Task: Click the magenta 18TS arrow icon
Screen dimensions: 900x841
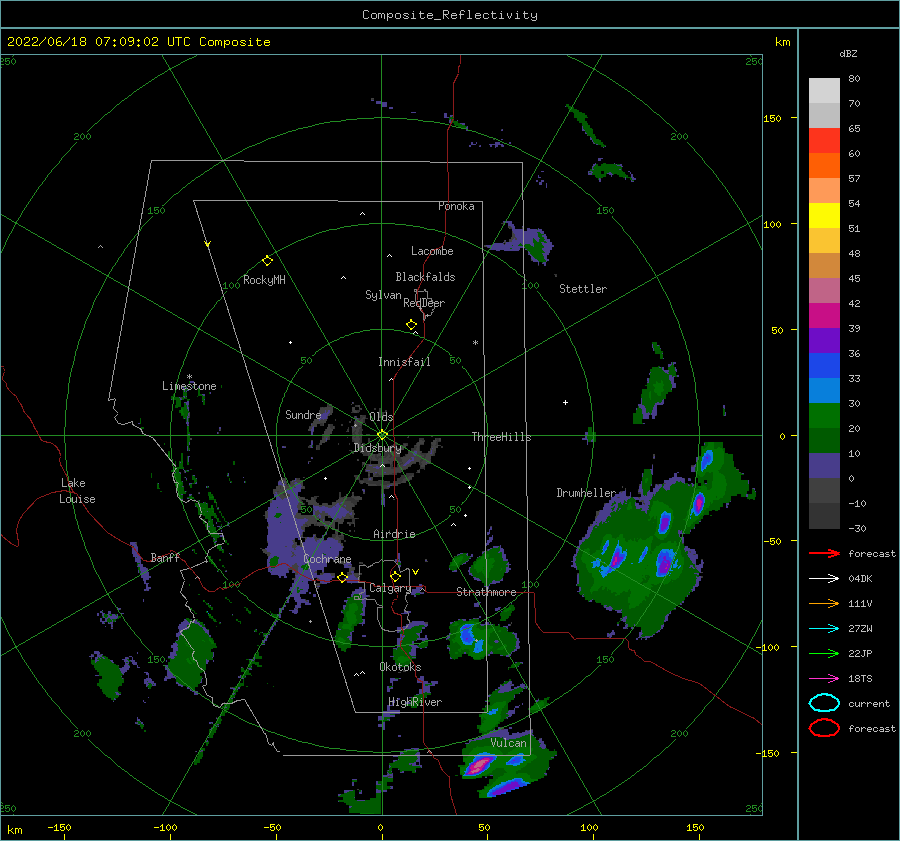Action: (x=824, y=679)
